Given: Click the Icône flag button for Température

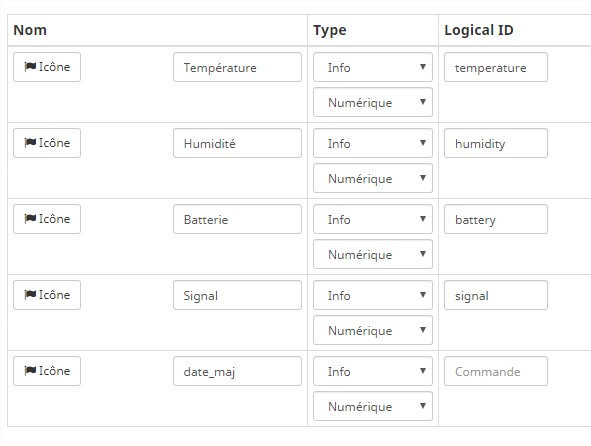Looking at the screenshot, I should click(47, 67).
